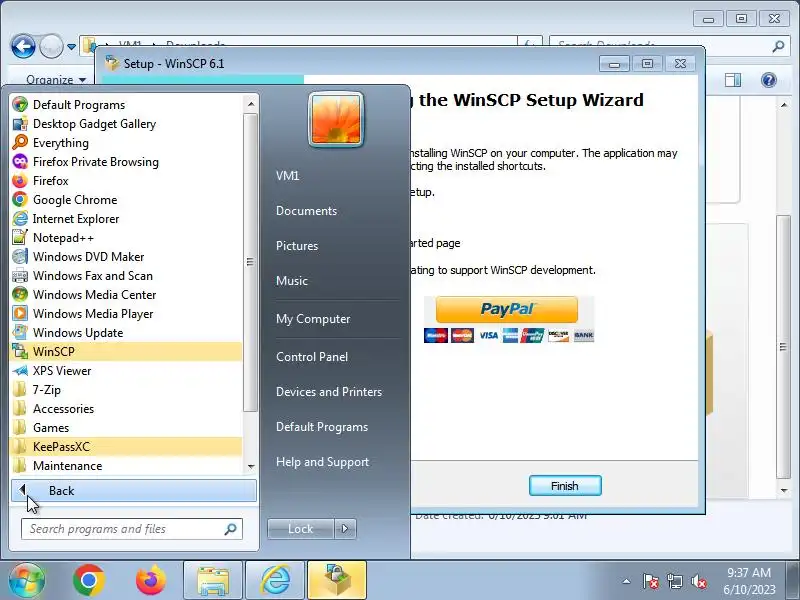Launch XPS Viewer
Image resolution: width=800 pixels, height=600 pixels.
point(126,370)
